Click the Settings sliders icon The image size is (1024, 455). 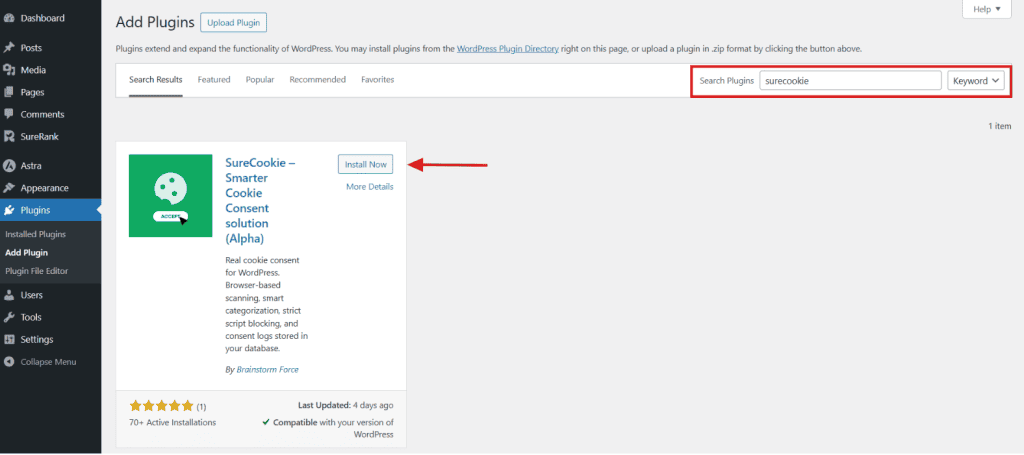[9, 339]
